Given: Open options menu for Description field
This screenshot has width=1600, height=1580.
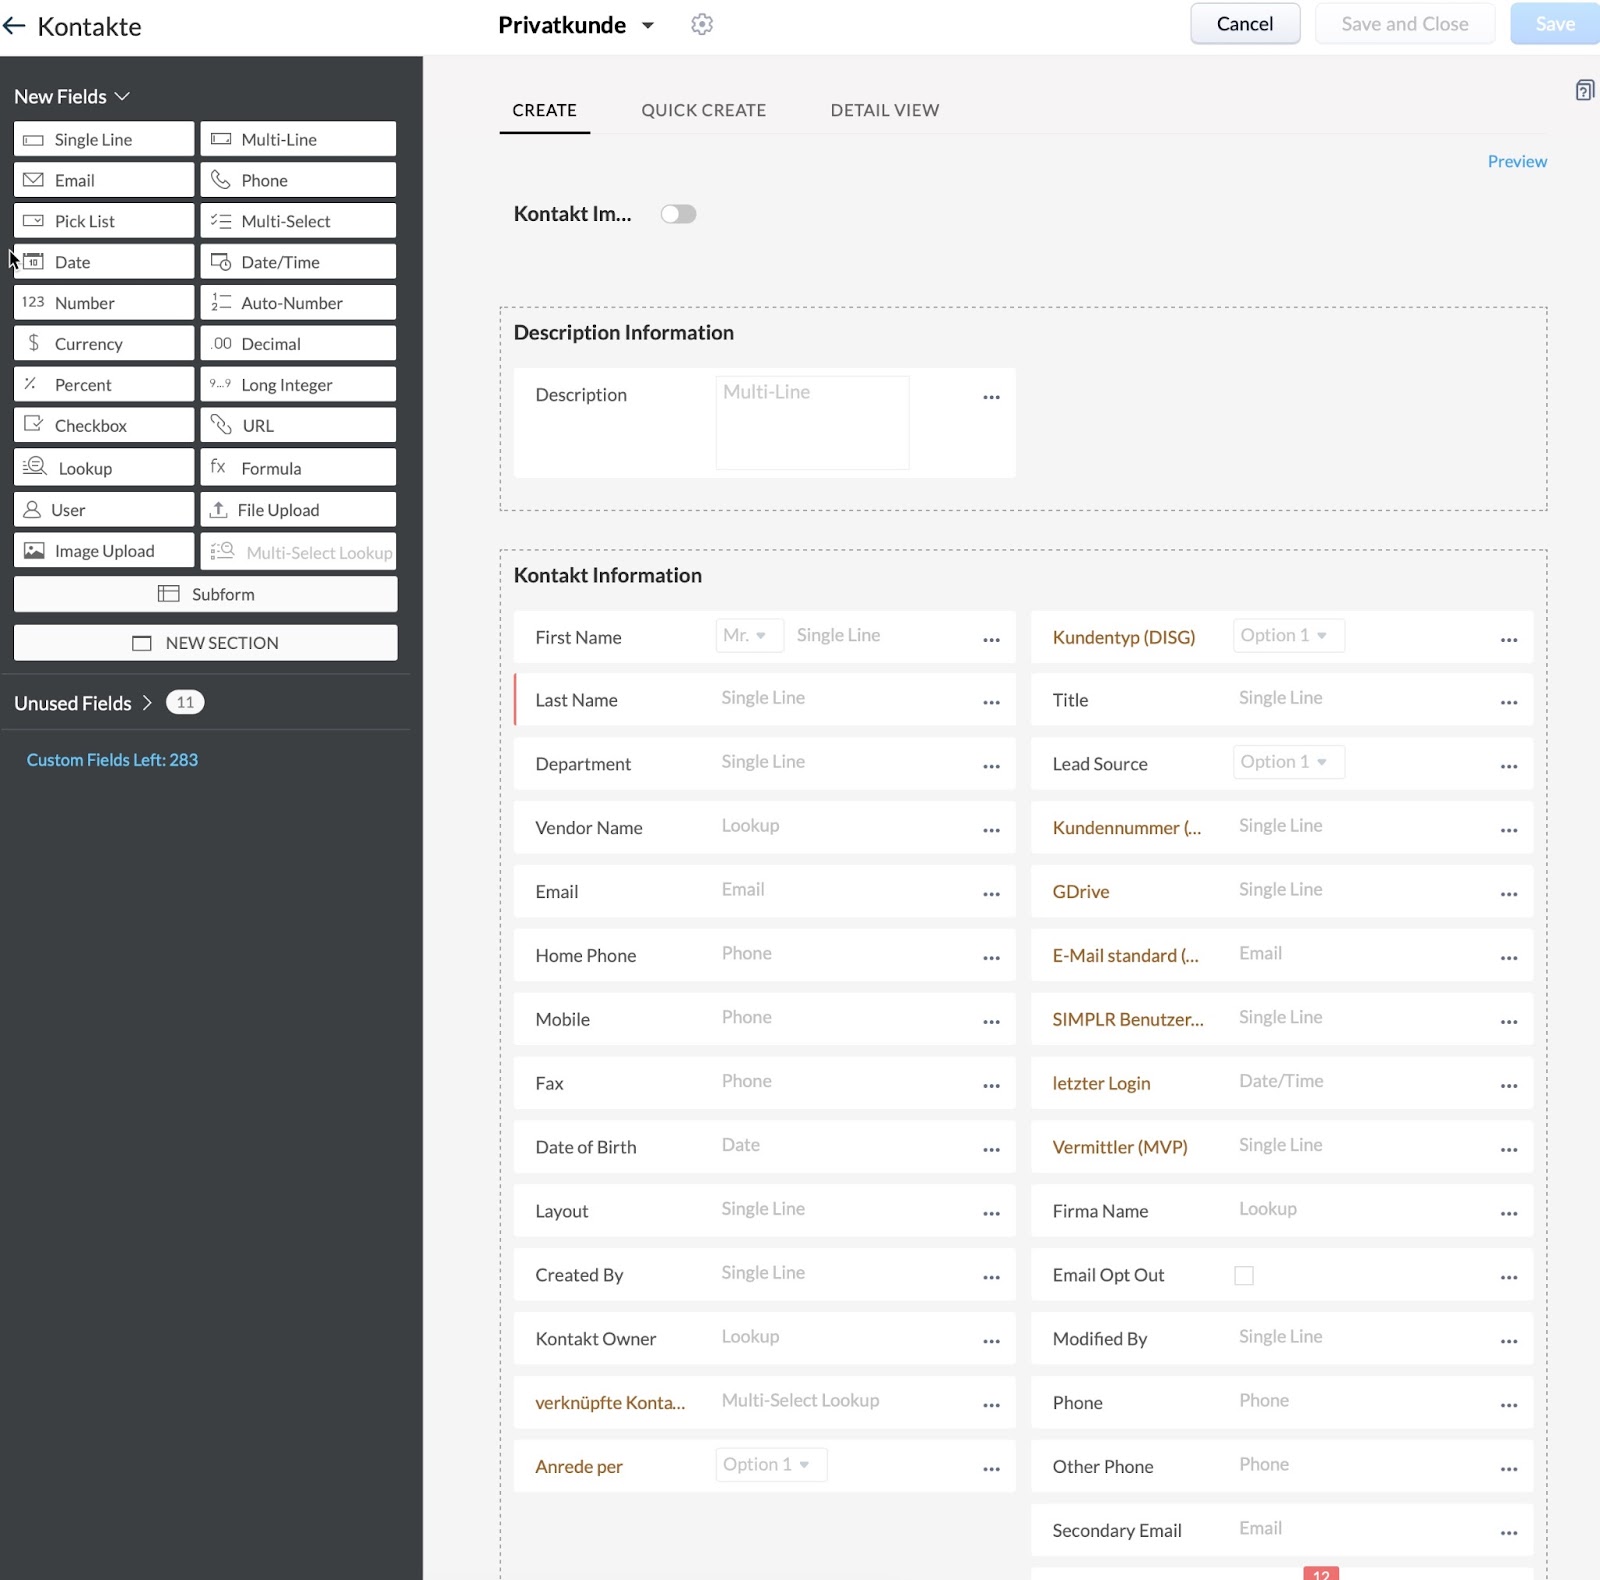Looking at the screenshot, I should (x=991, y=397).
